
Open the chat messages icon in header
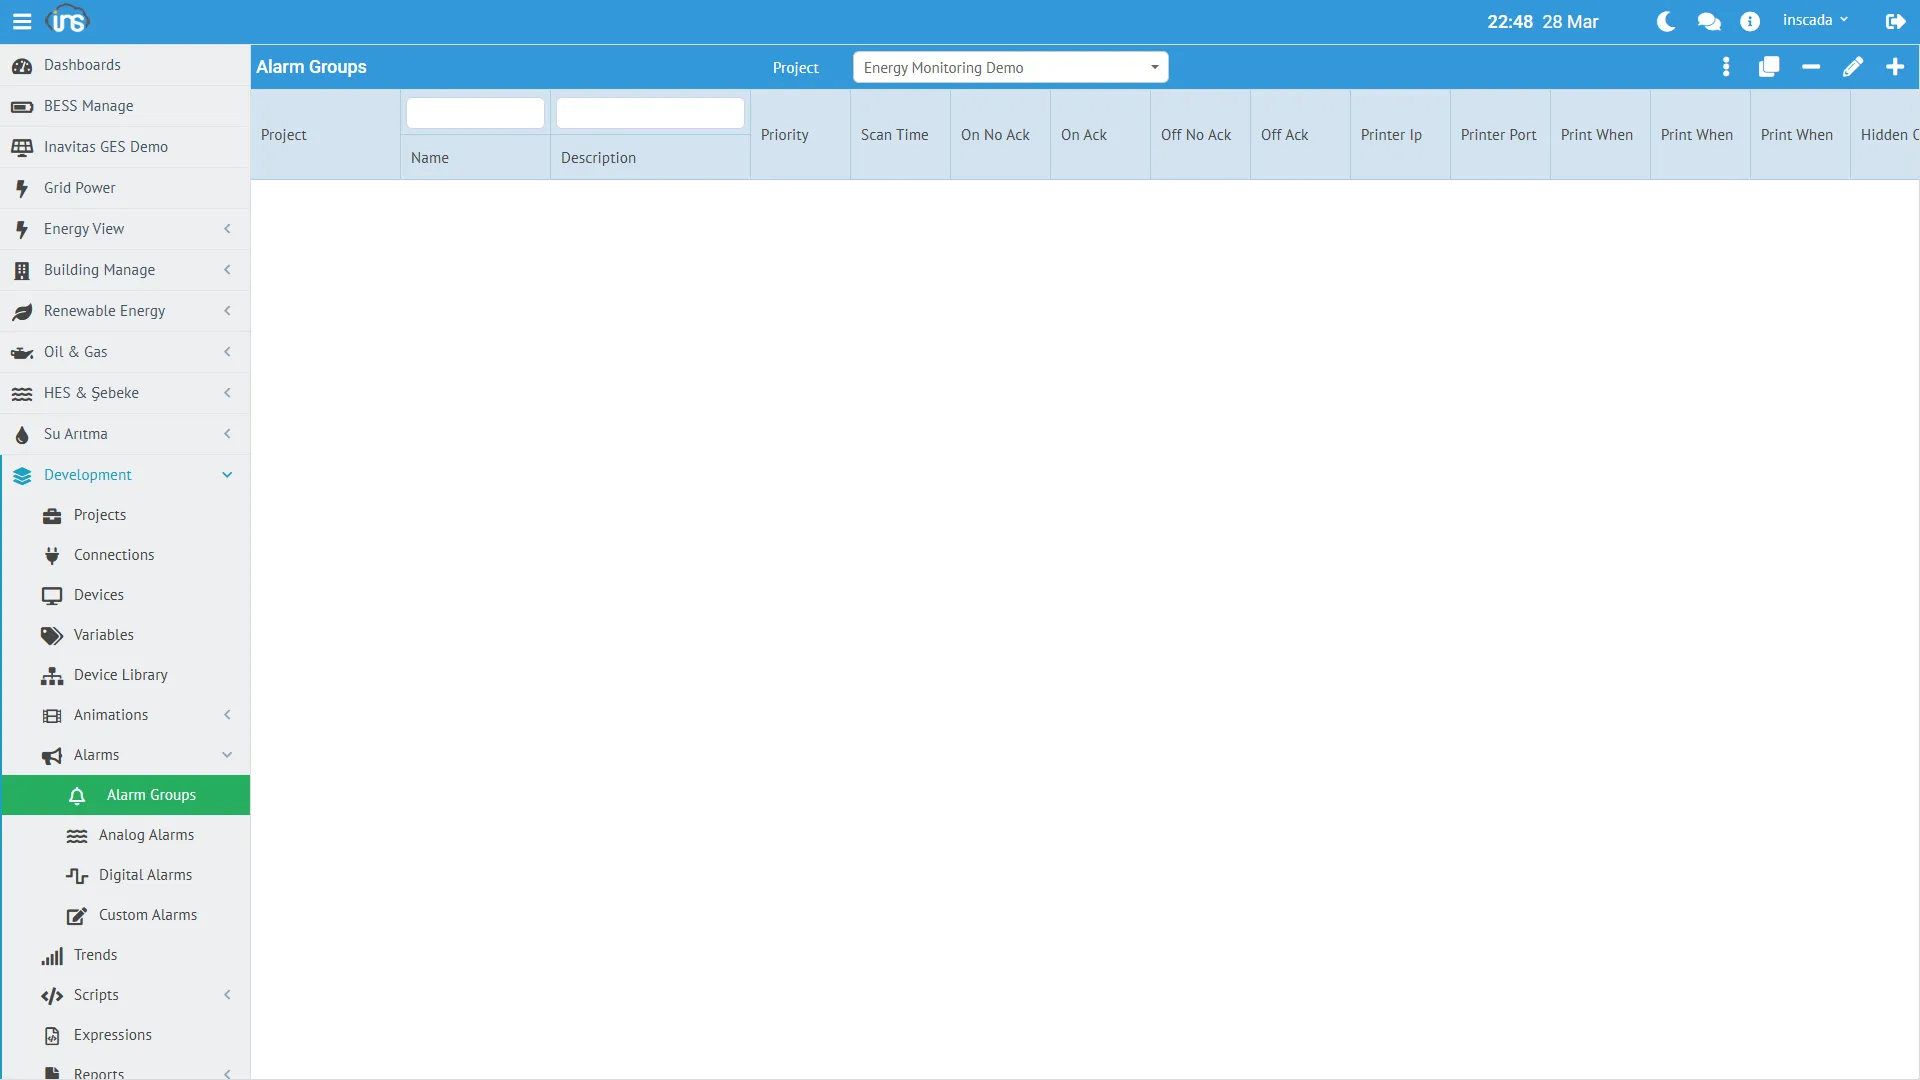1708,22
